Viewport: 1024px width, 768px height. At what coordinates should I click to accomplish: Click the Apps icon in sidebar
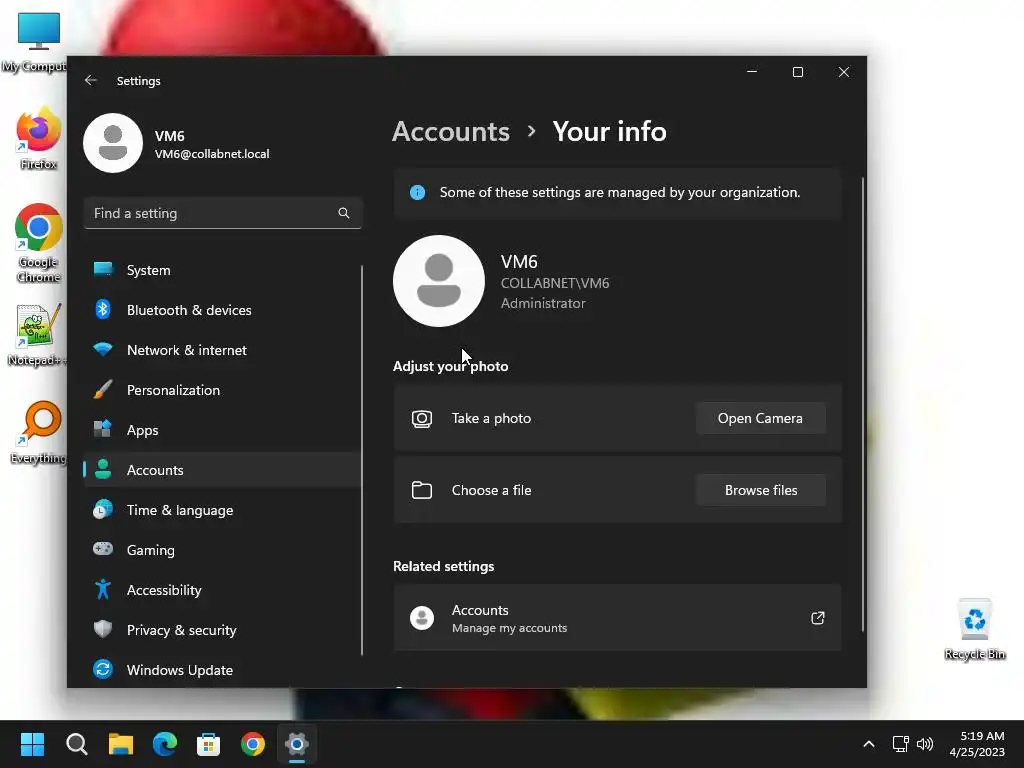click(103, 429)
